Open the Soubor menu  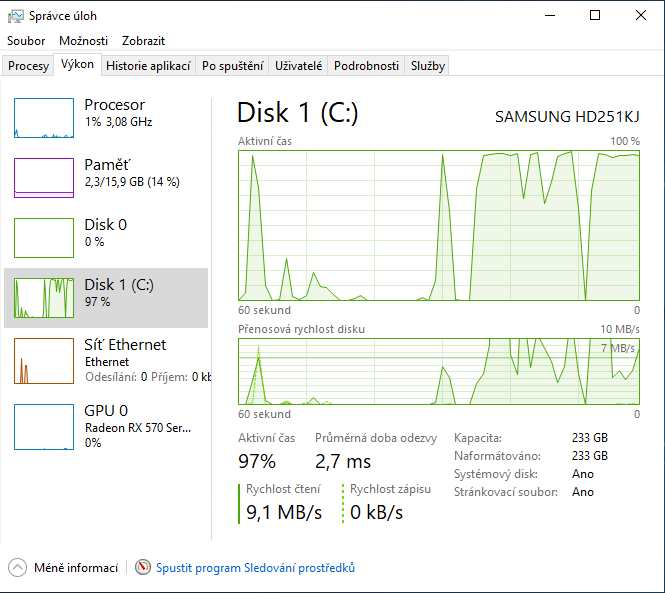(x=26, y=41)
